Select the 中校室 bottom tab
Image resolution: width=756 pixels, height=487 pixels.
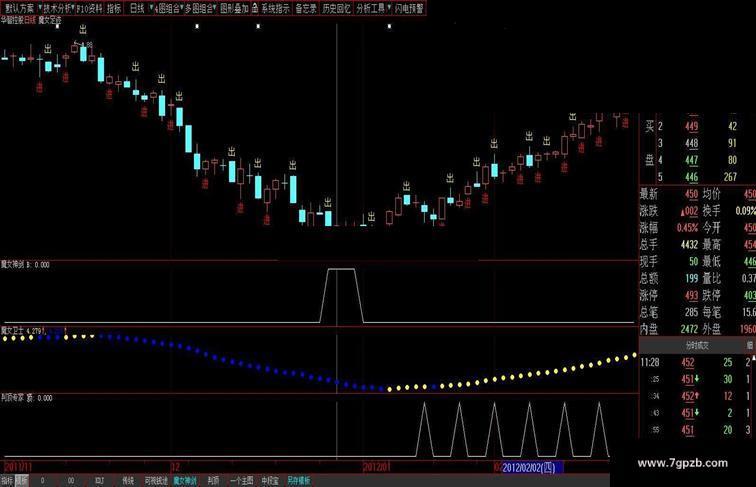click(x=270, y=481)
